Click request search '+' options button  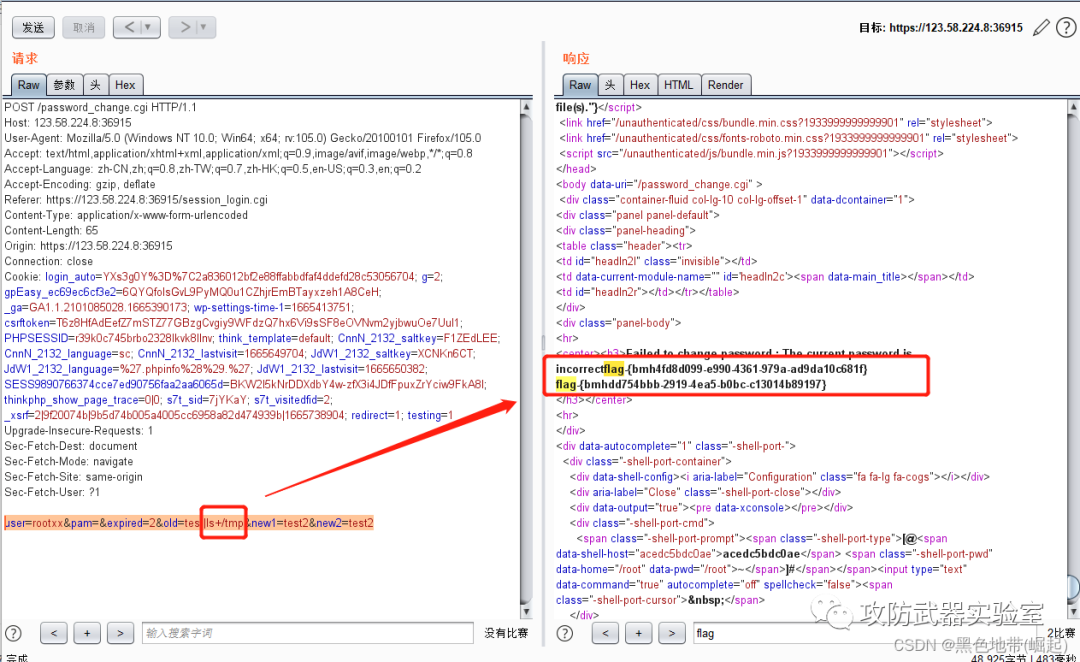pyautogui.click(x=87, y=633)
